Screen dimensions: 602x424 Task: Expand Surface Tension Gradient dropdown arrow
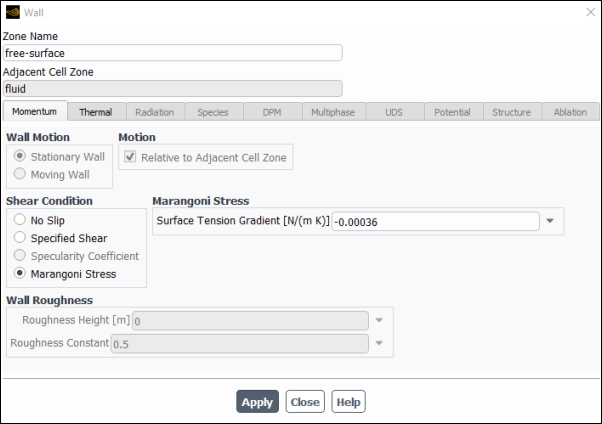coord(551,221)
